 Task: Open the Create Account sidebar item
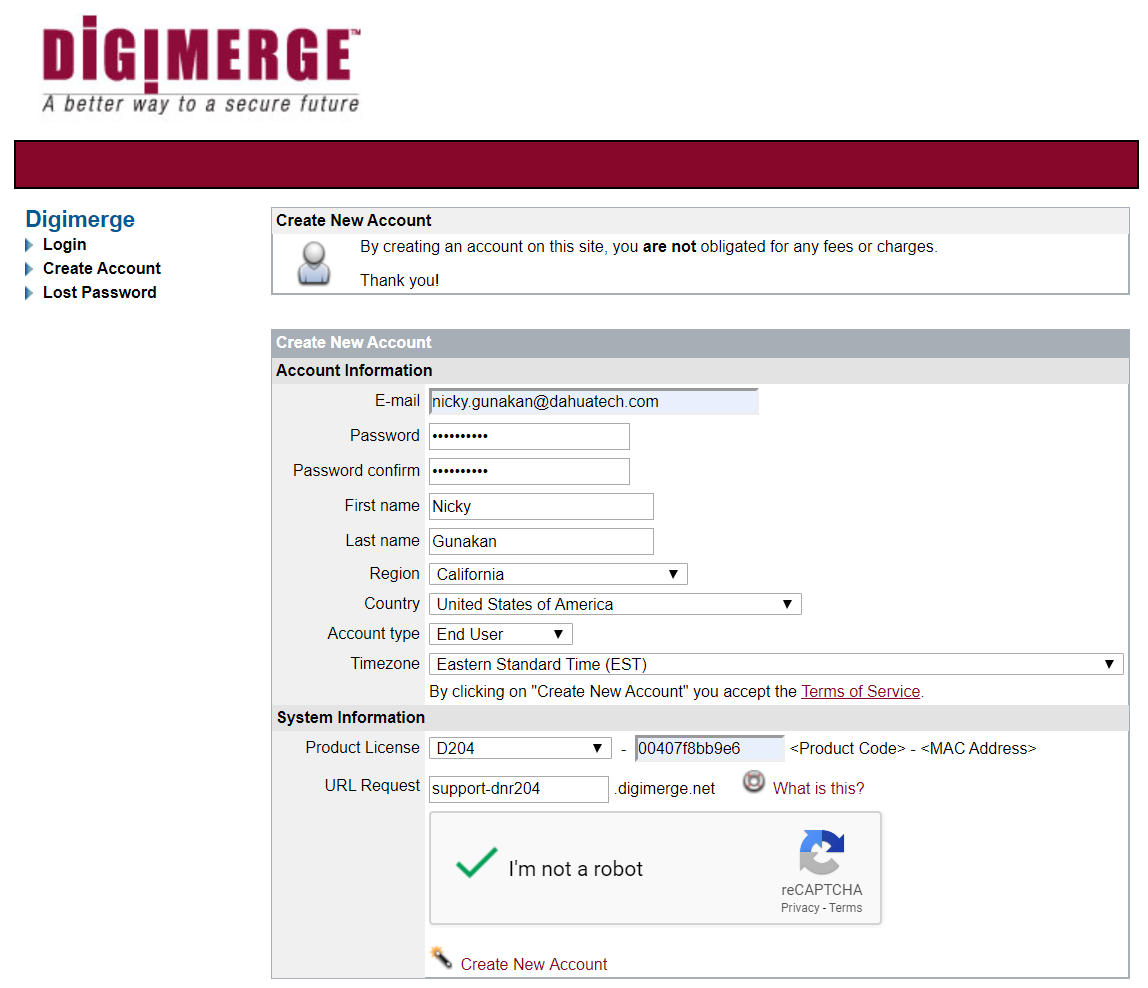[102, 269]
